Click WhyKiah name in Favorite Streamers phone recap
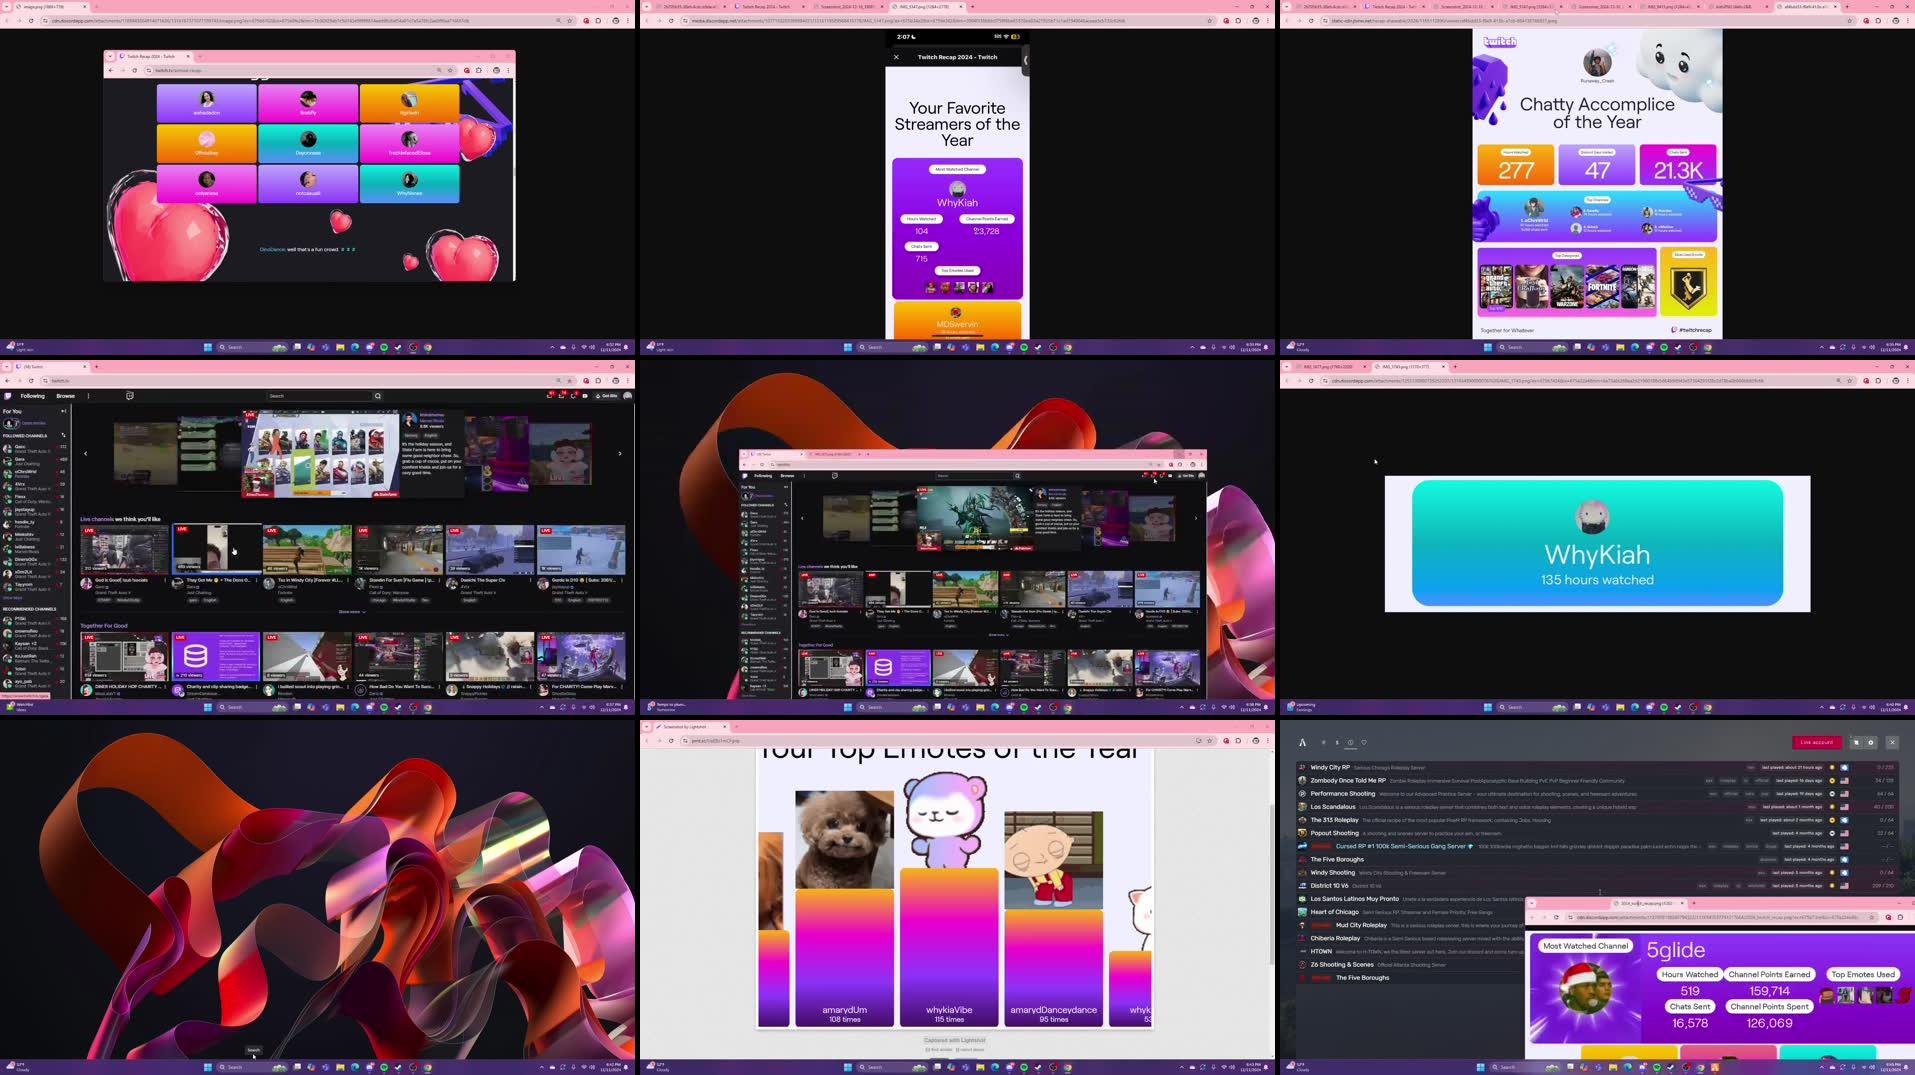This screenshot has height=1075, width=1915. point(957,203)
